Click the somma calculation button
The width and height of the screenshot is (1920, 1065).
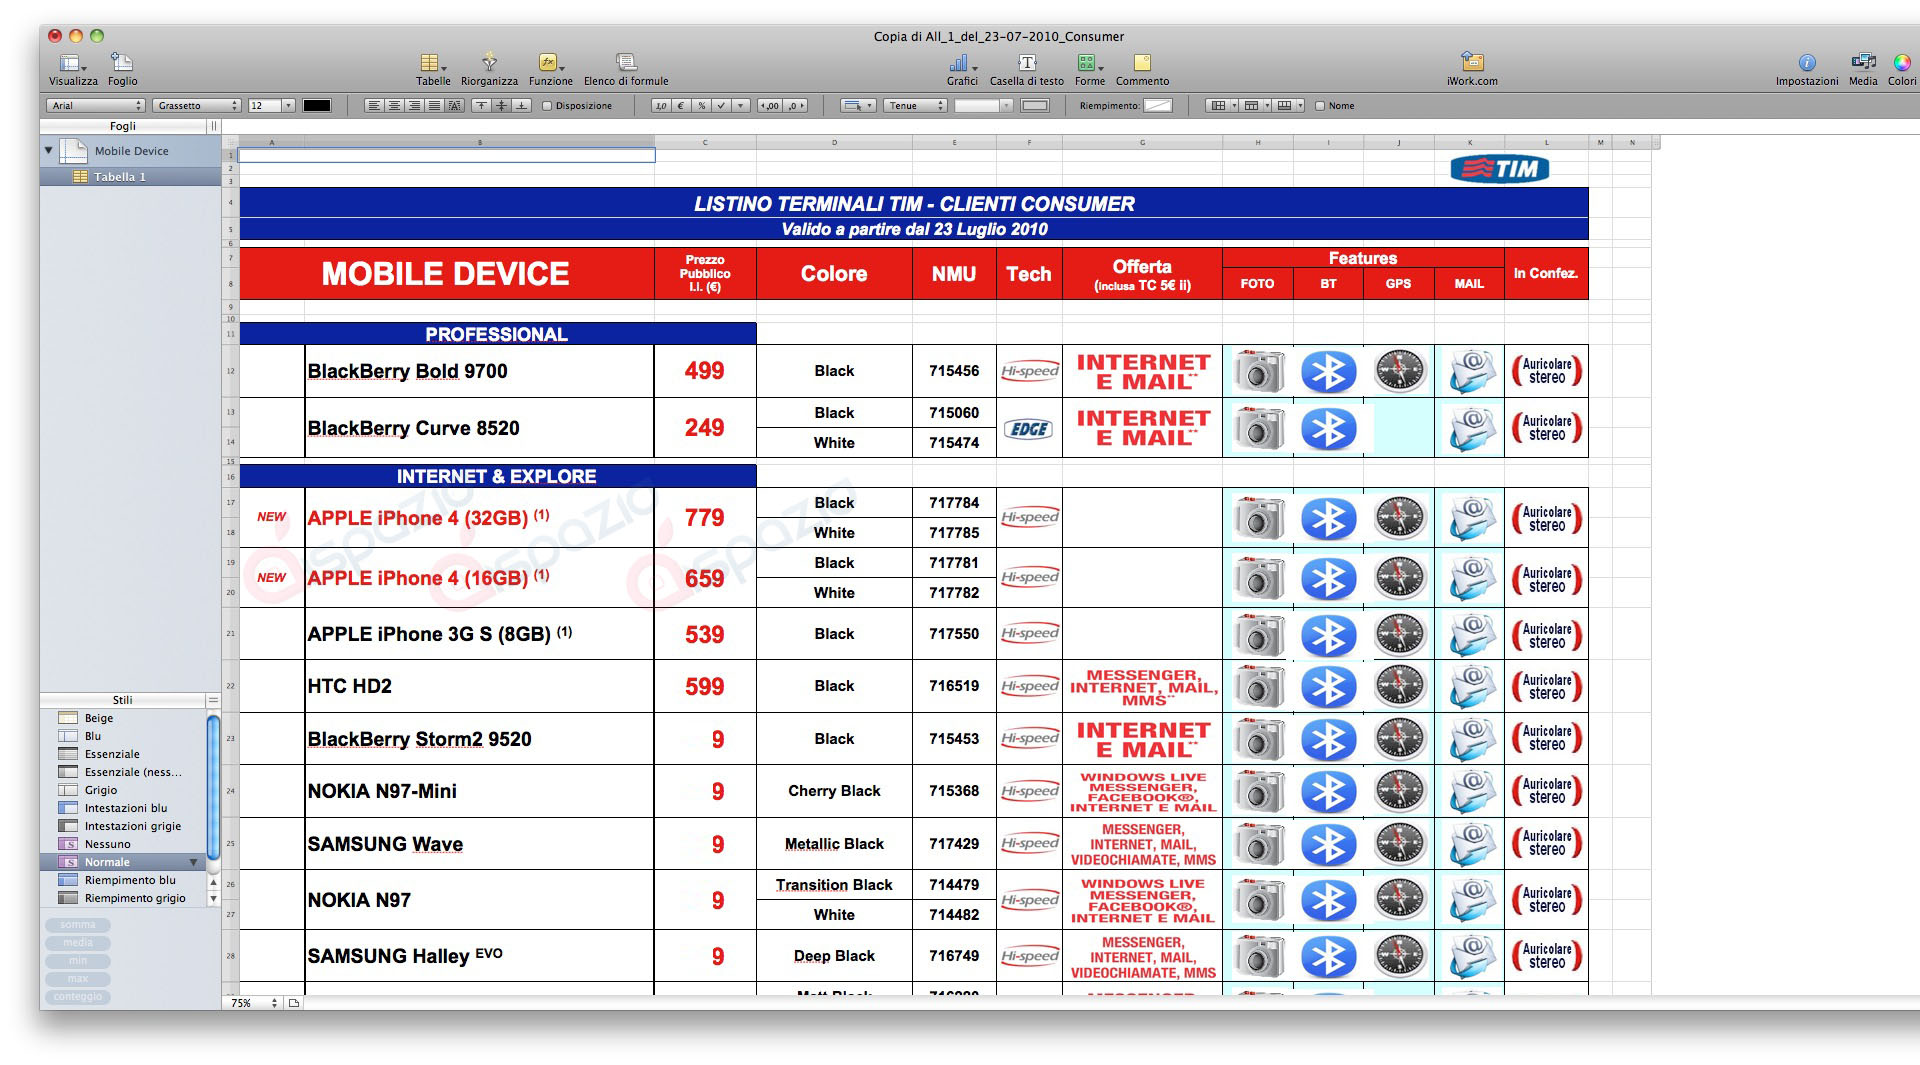[x=78, y=925]
